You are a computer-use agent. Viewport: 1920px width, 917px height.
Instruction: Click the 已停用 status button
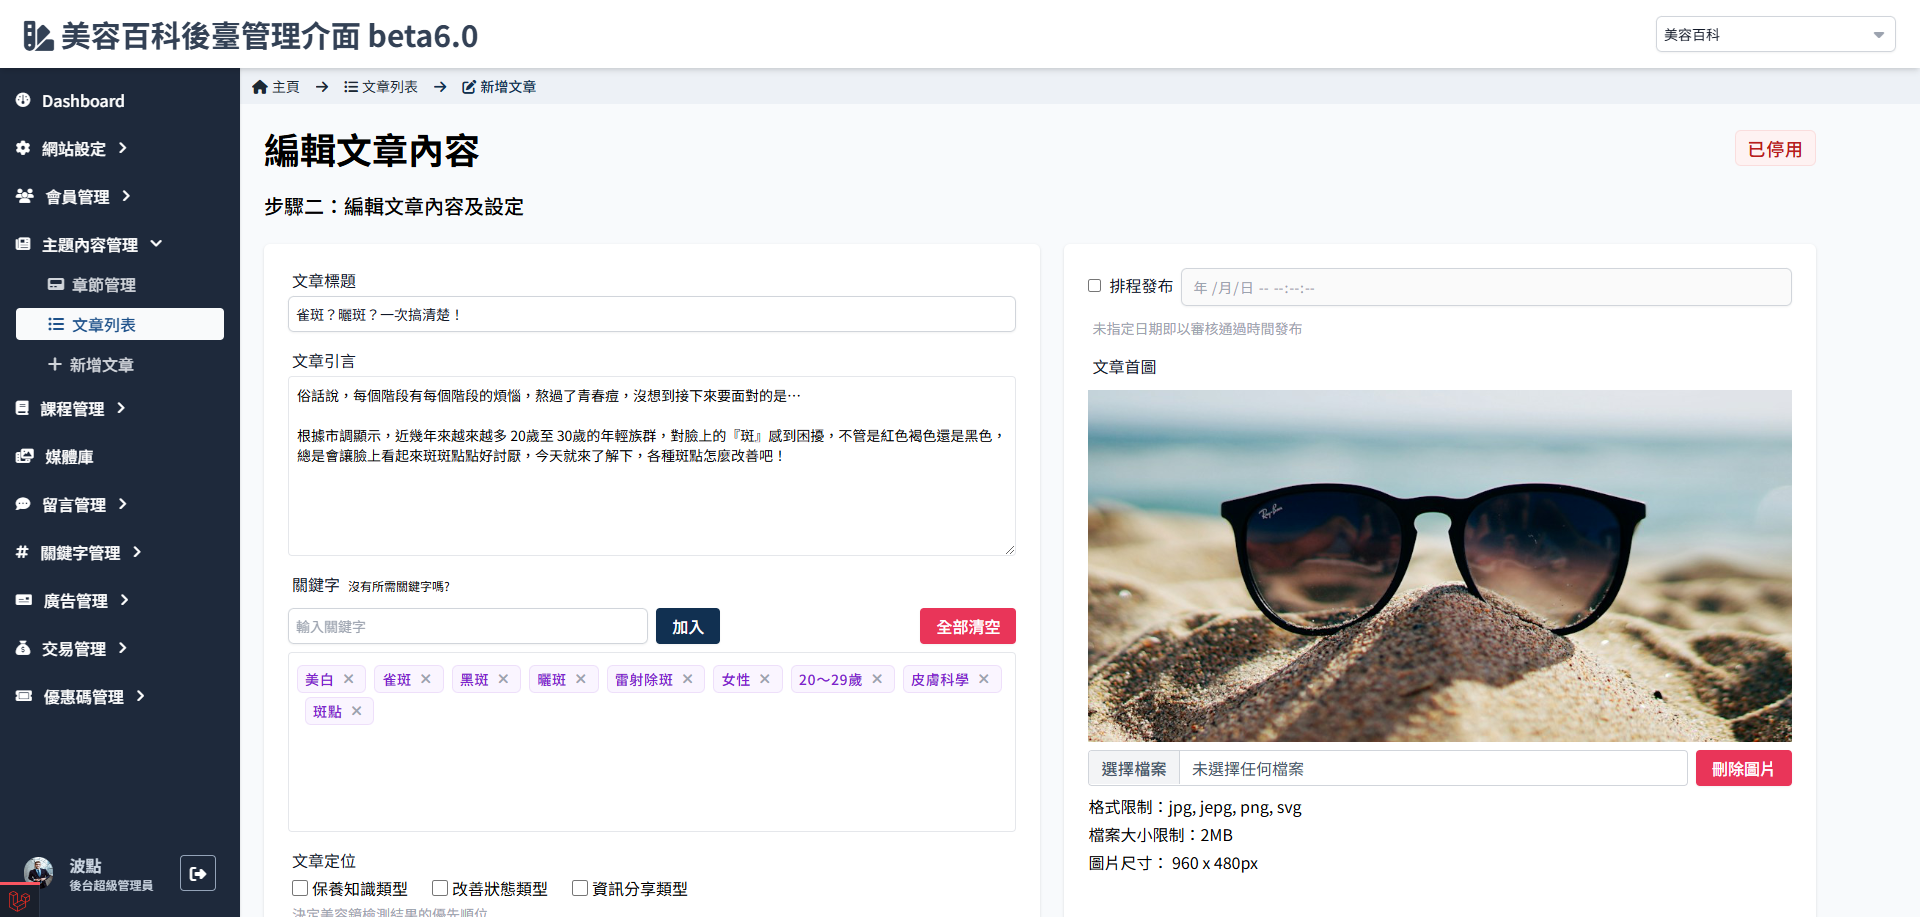point(1775,149)
